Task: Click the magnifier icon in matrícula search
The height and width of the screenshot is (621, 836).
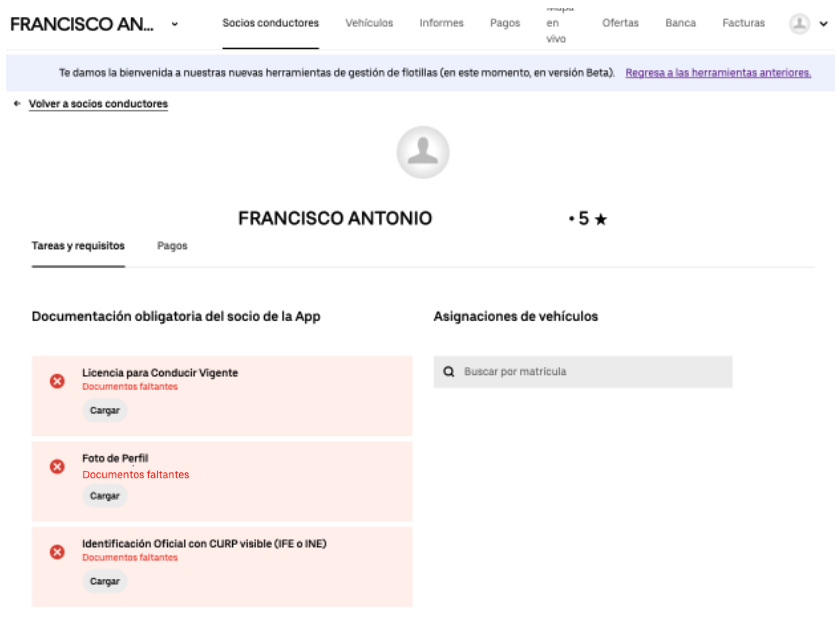Action: tap(449, 372)
